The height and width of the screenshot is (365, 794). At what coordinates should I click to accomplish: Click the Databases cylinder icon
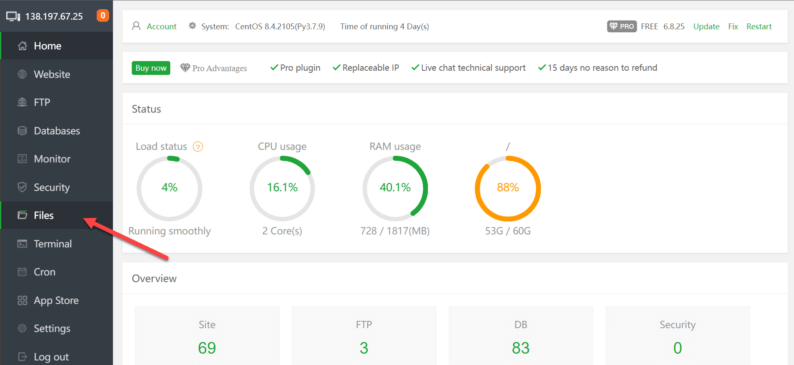point(22,131)
